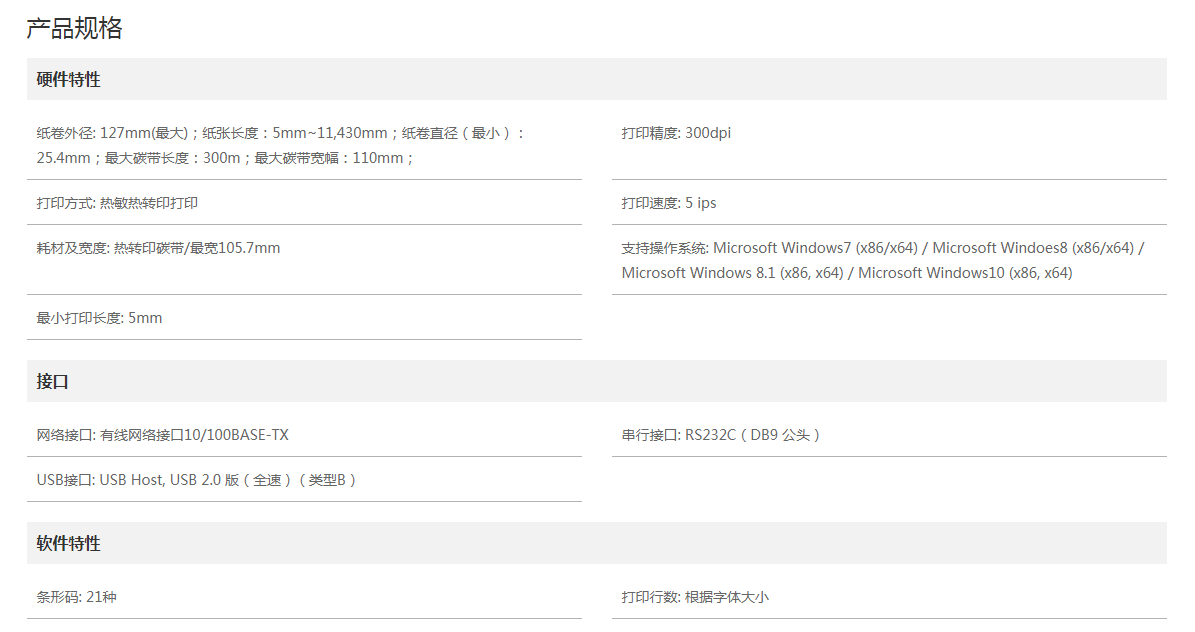Click the 类型B text in USB row
The image size is (1195, 632).
click(327, 480)
